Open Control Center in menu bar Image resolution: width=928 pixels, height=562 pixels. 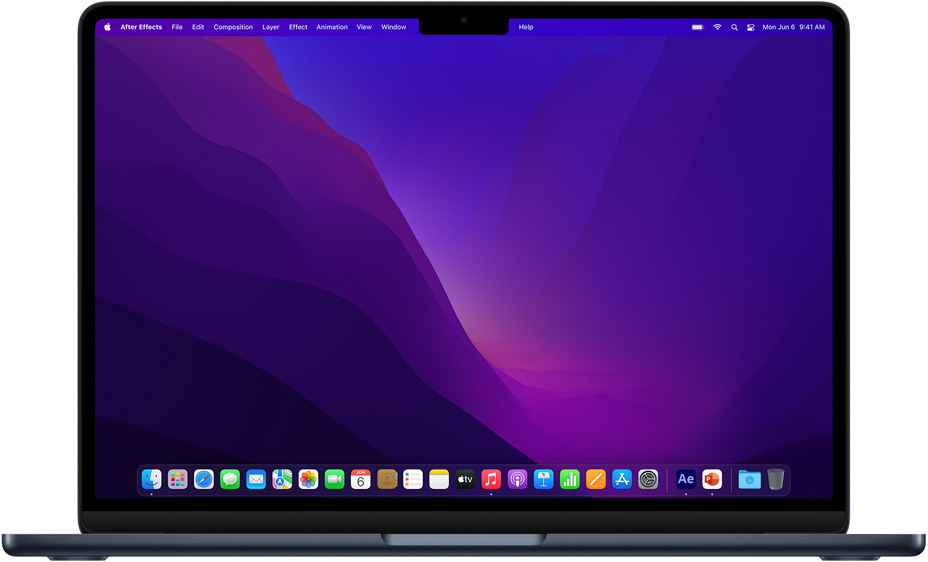[750, 27]
